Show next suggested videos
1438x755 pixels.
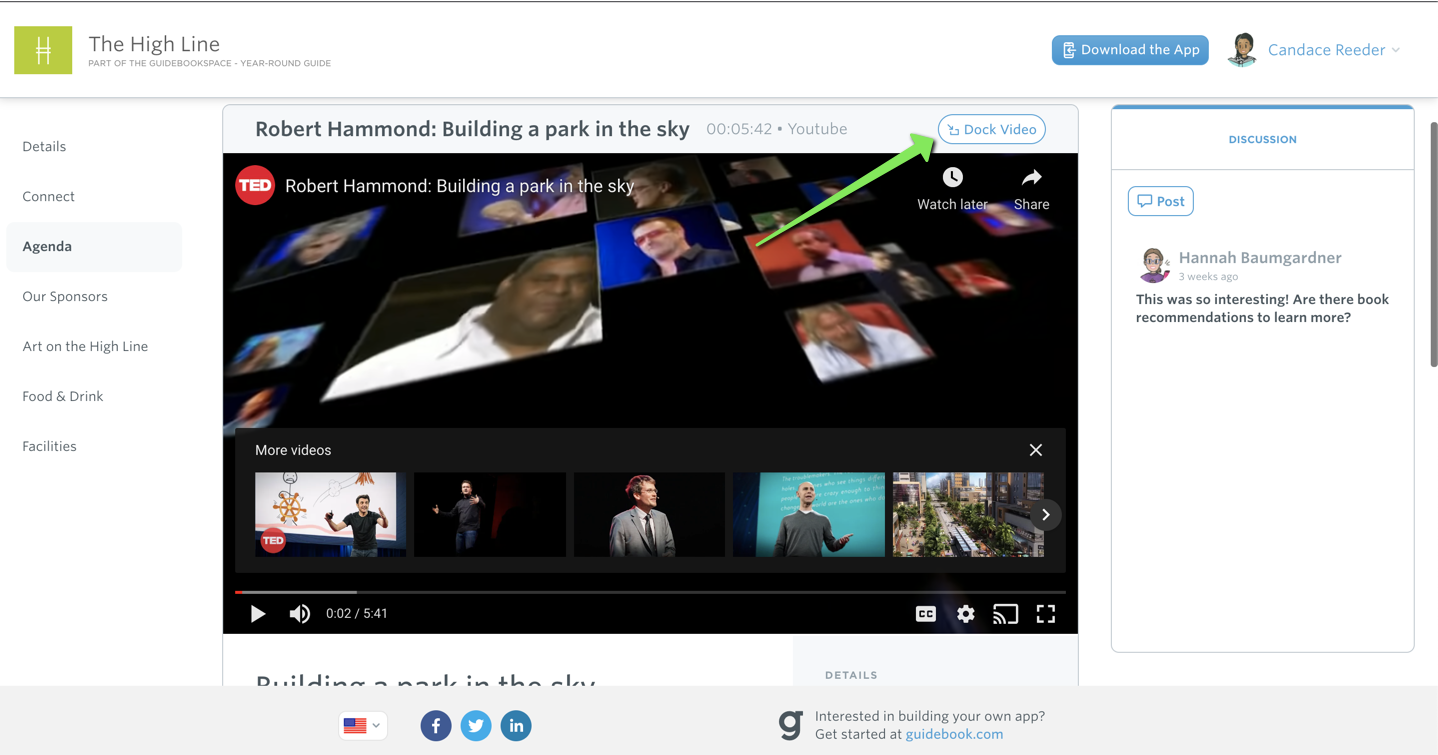[1046, 515]
